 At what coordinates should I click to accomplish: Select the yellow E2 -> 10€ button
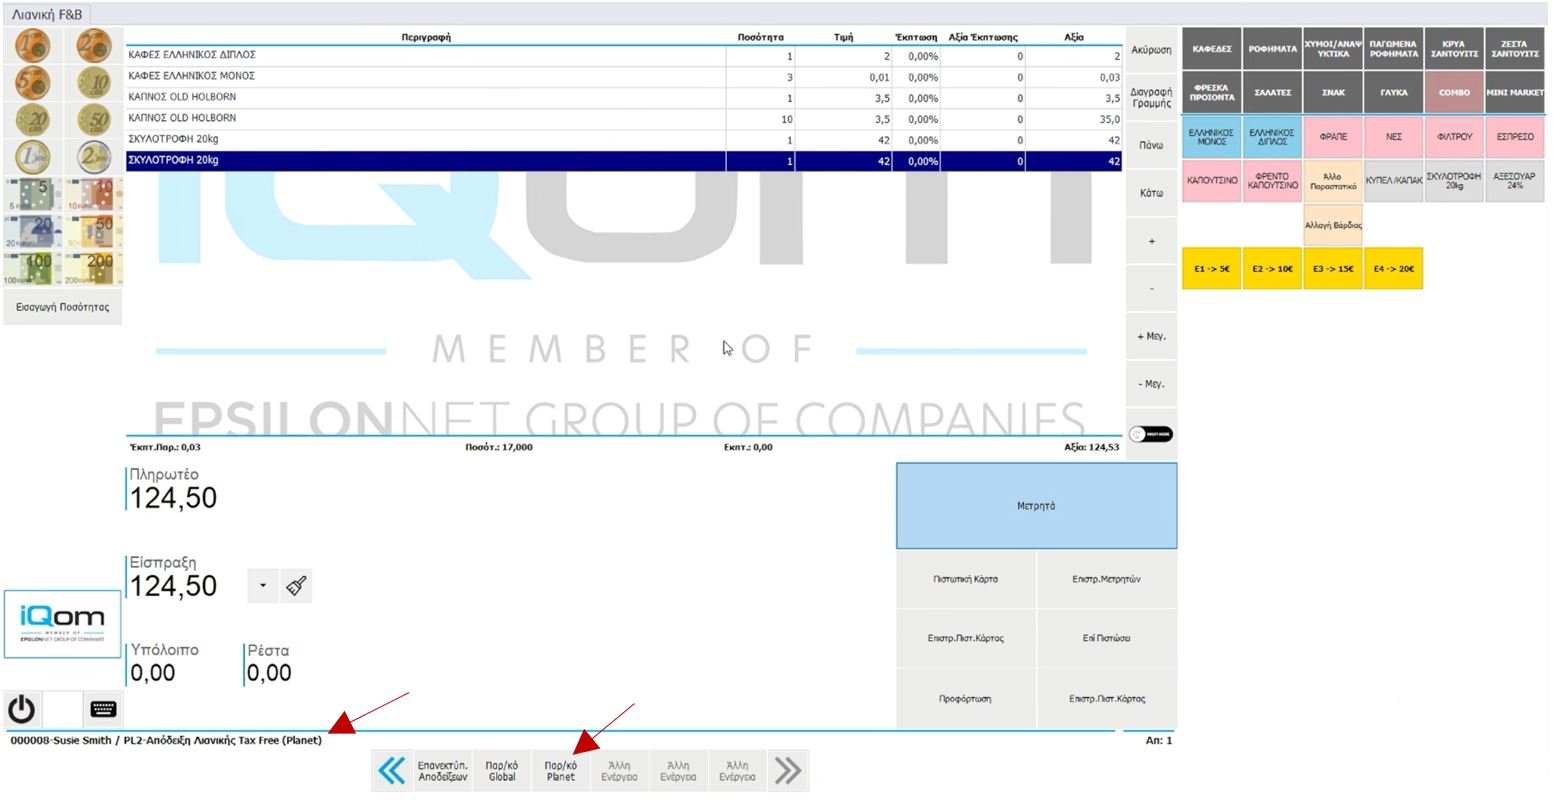pyautogui.click(x=1272, y=269)
